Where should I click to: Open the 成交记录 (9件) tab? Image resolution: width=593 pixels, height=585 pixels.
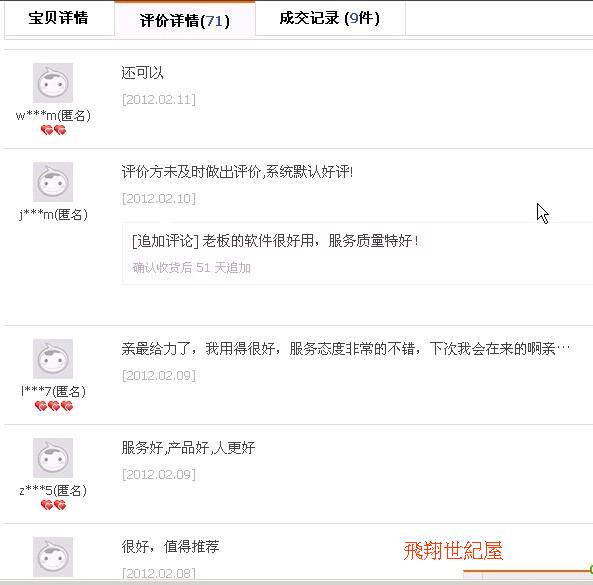point(330,18)
